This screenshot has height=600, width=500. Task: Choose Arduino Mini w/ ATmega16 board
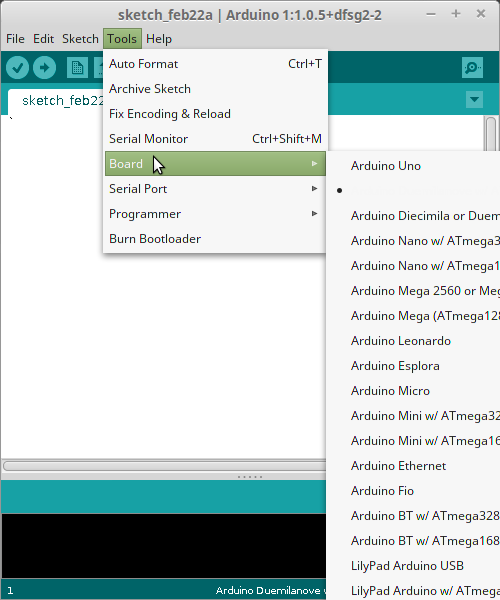(414, 441)
